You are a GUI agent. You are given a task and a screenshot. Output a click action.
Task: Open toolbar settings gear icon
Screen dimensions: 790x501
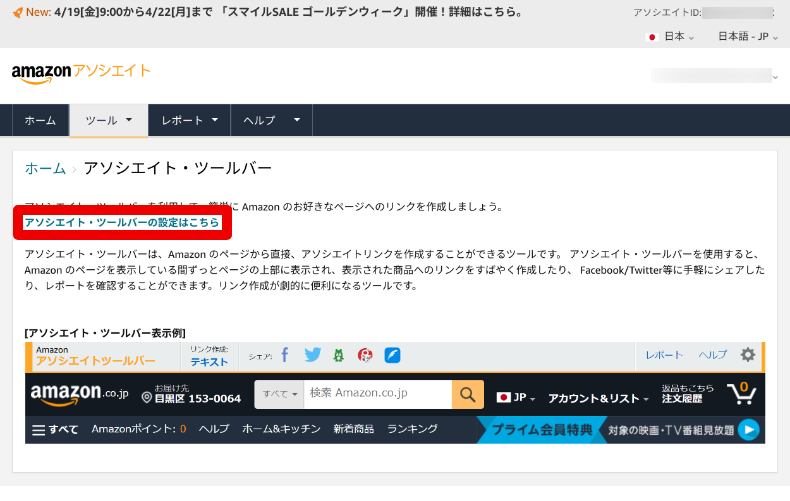[748, 355]
